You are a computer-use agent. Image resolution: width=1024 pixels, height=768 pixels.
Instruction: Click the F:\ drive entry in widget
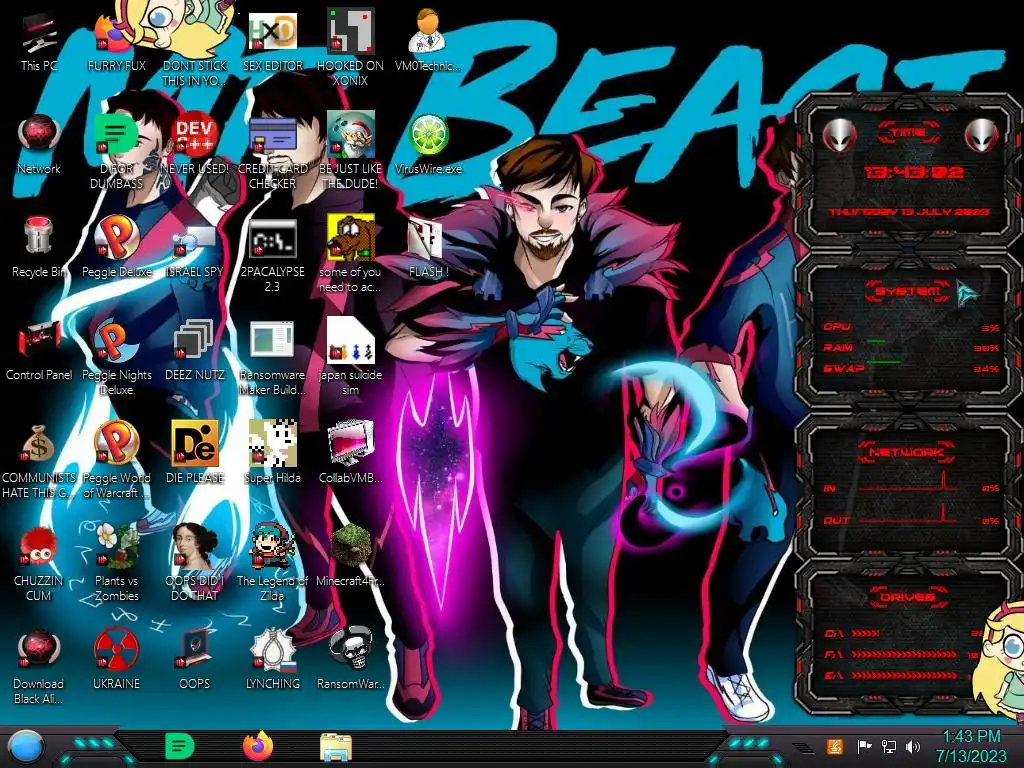(x=891, y=654)
